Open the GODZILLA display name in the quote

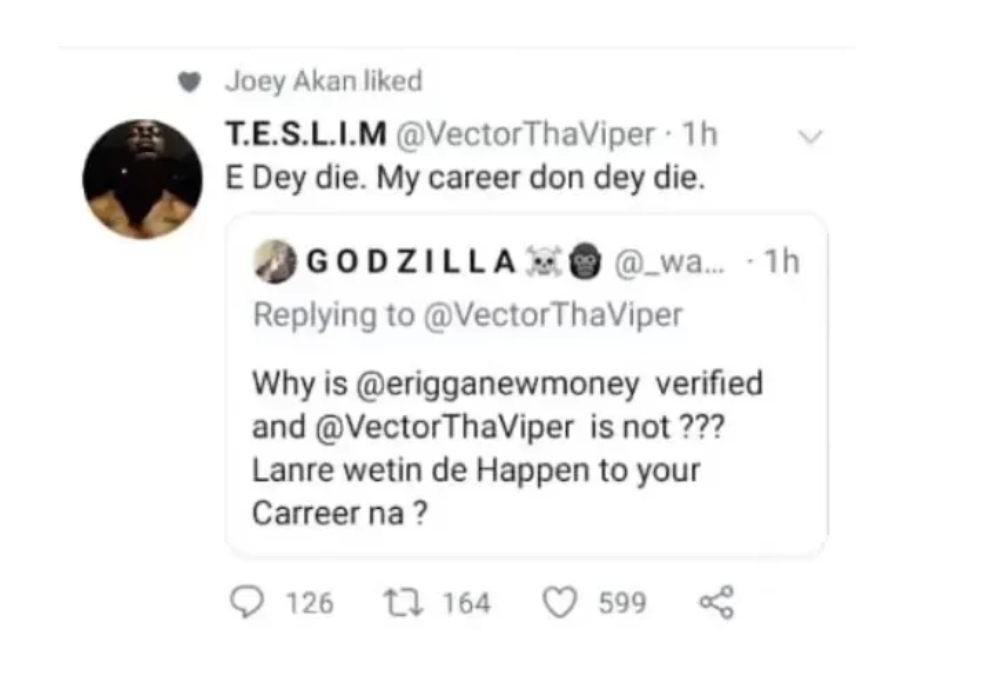click(409, 262)
